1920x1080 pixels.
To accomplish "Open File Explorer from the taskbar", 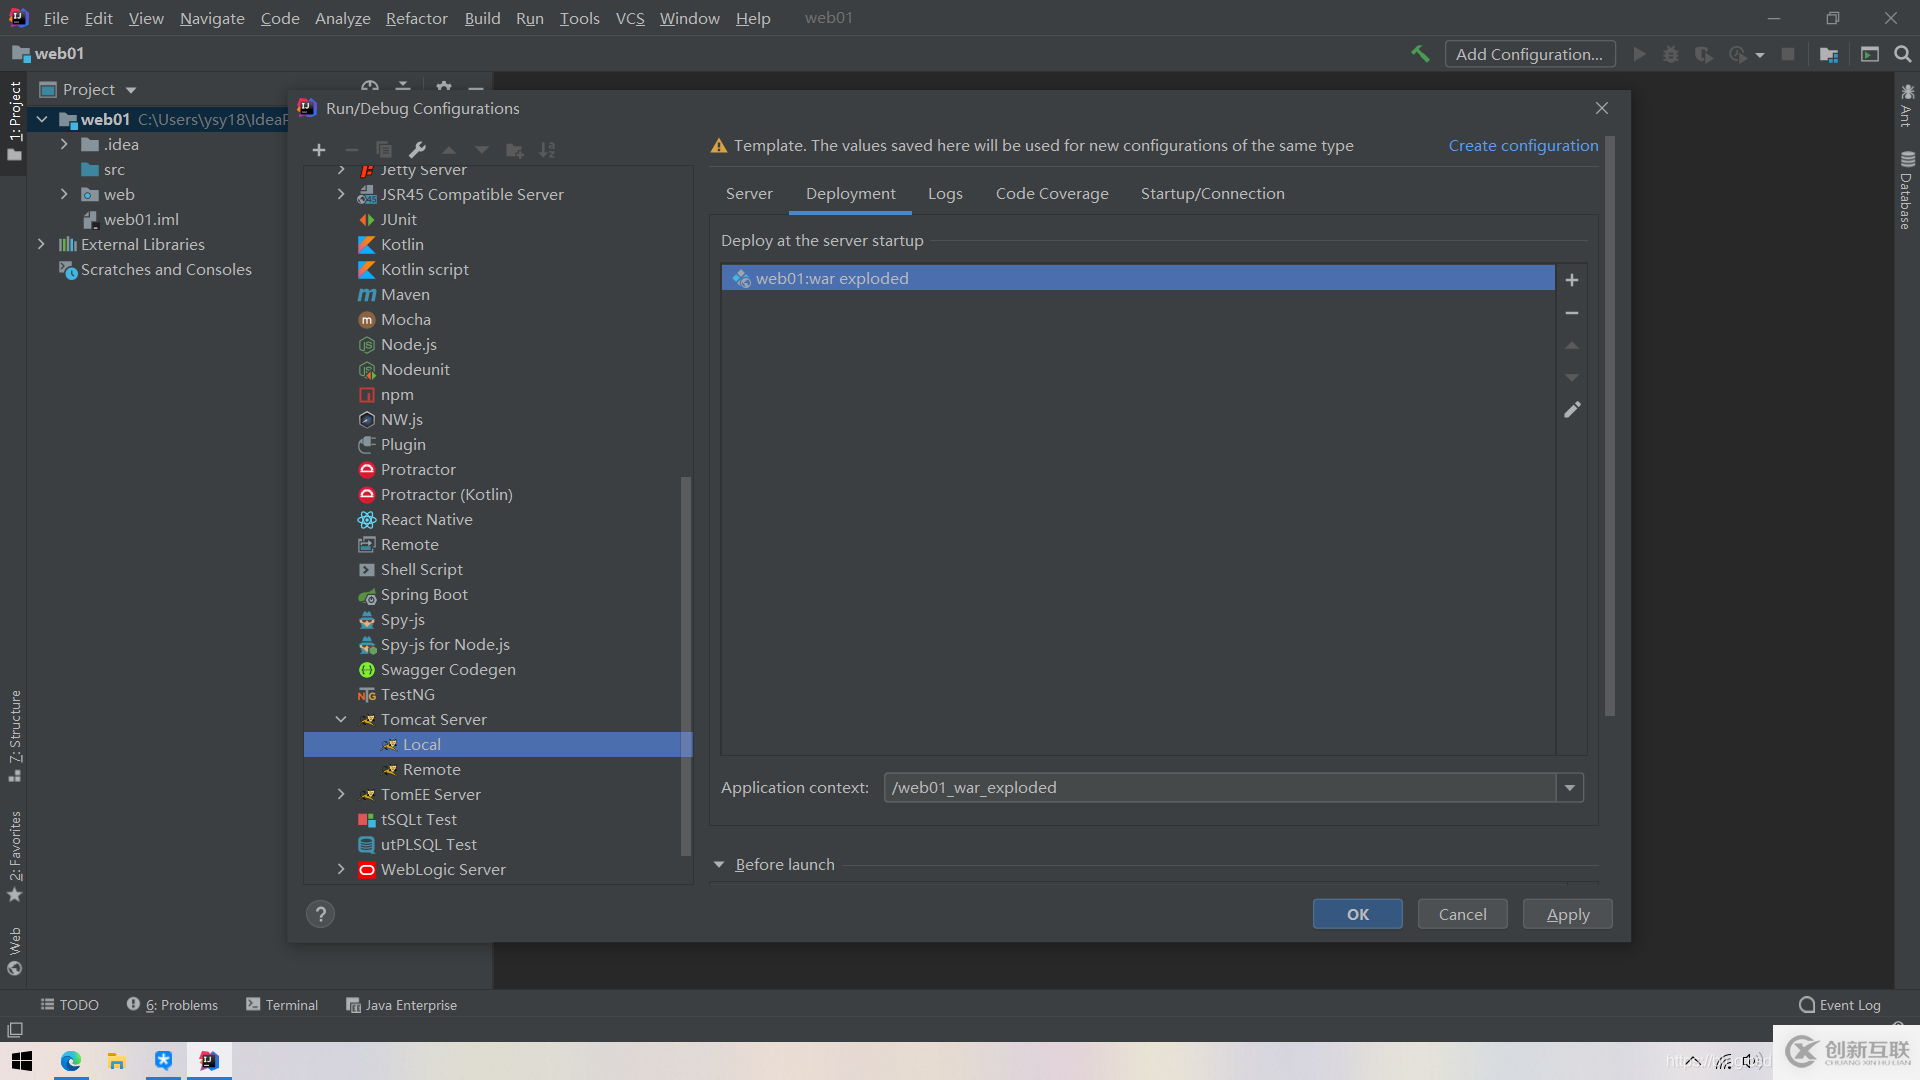I will [117, 1061].
